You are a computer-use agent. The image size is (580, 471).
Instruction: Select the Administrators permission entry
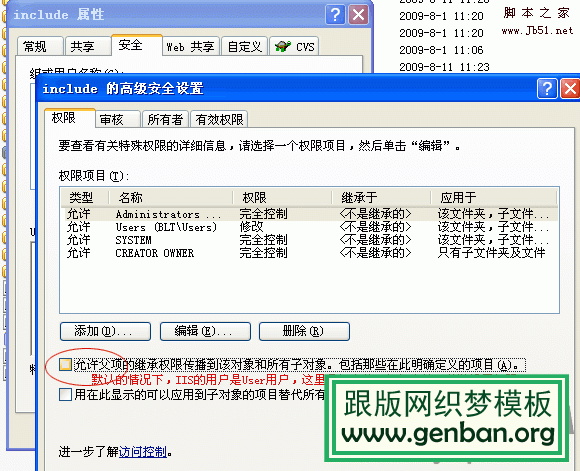[311, 214]
